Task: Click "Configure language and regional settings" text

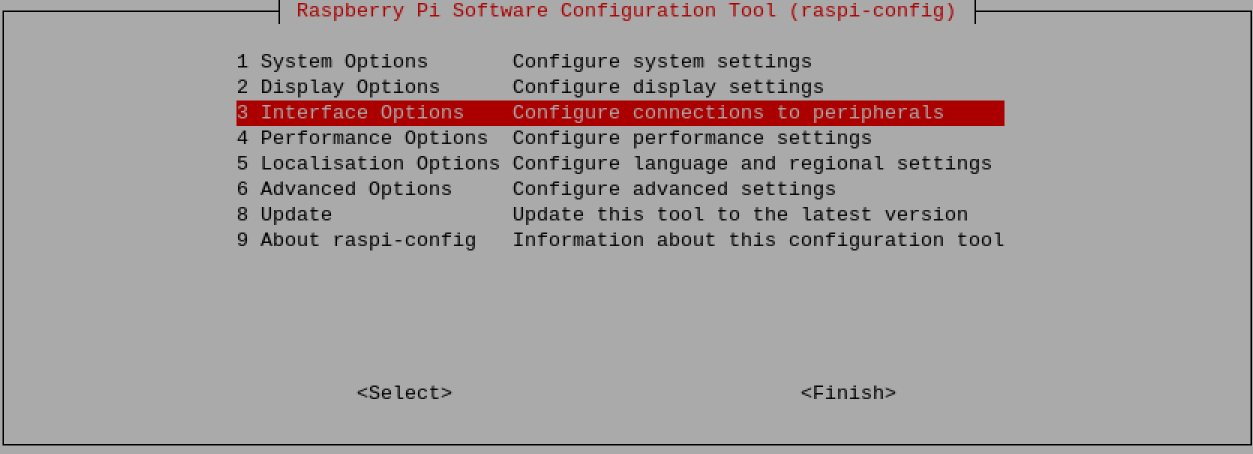Action: [x=752, y=163]
